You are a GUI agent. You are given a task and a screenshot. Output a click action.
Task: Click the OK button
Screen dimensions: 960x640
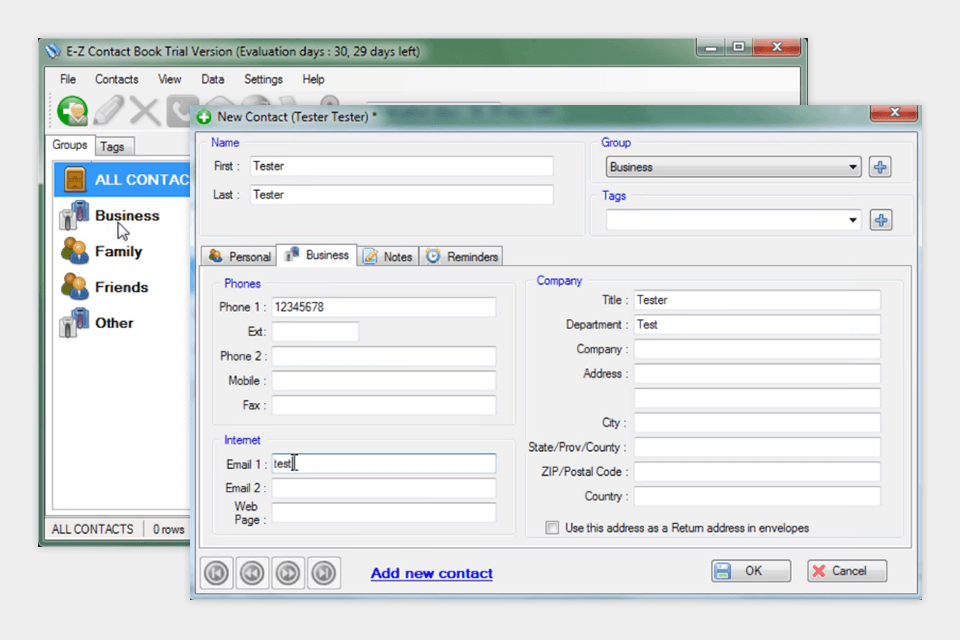[751, 571]
